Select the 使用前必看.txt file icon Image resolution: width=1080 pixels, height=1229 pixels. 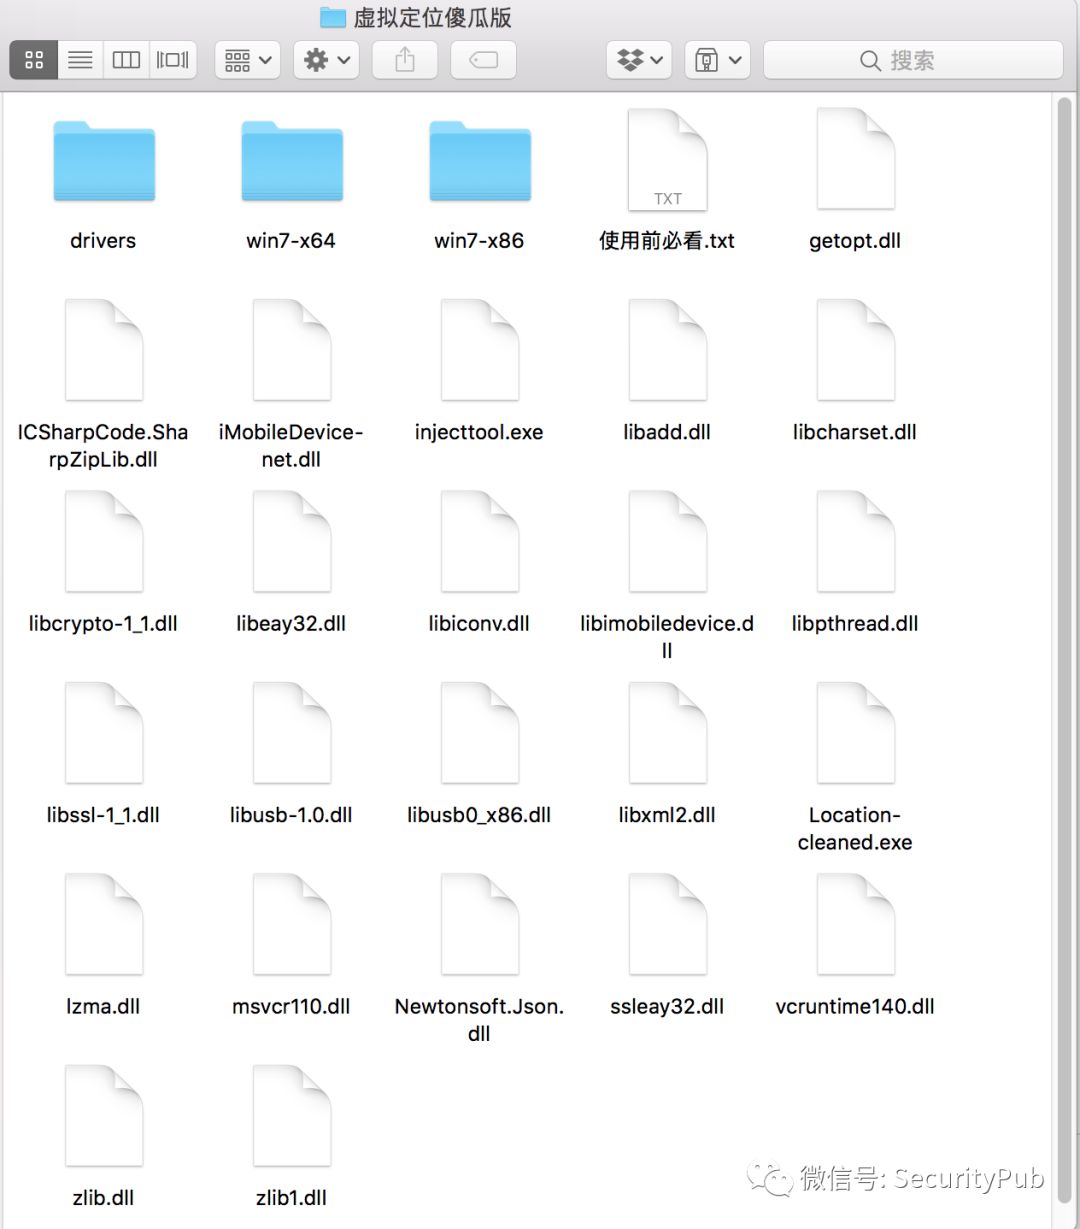coord(668,160)
